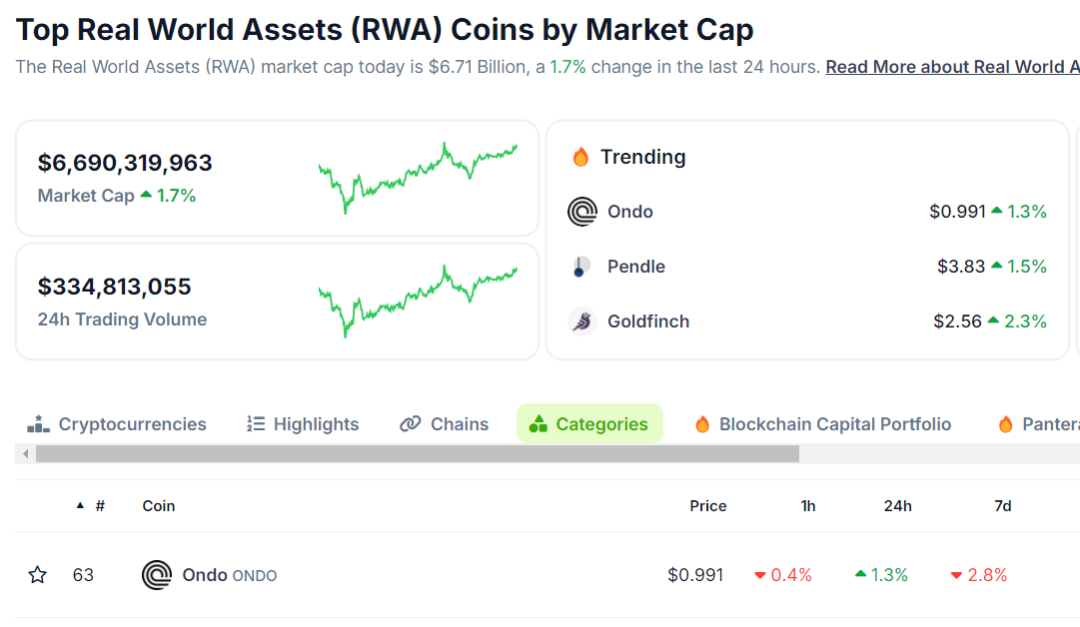Sort table by Price column
Image resolution: width=1080 pixels, height=627 pixels.
coord(707,506)
